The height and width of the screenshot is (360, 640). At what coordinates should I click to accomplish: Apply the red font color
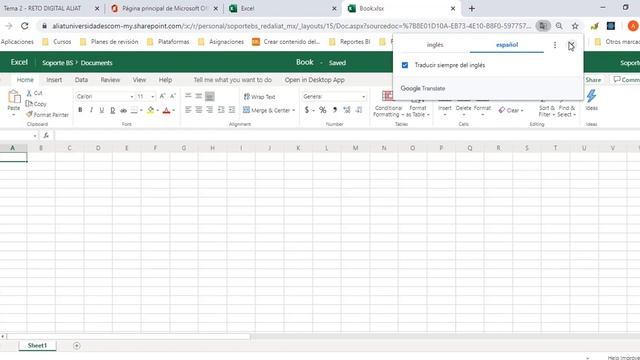point(166,110)
